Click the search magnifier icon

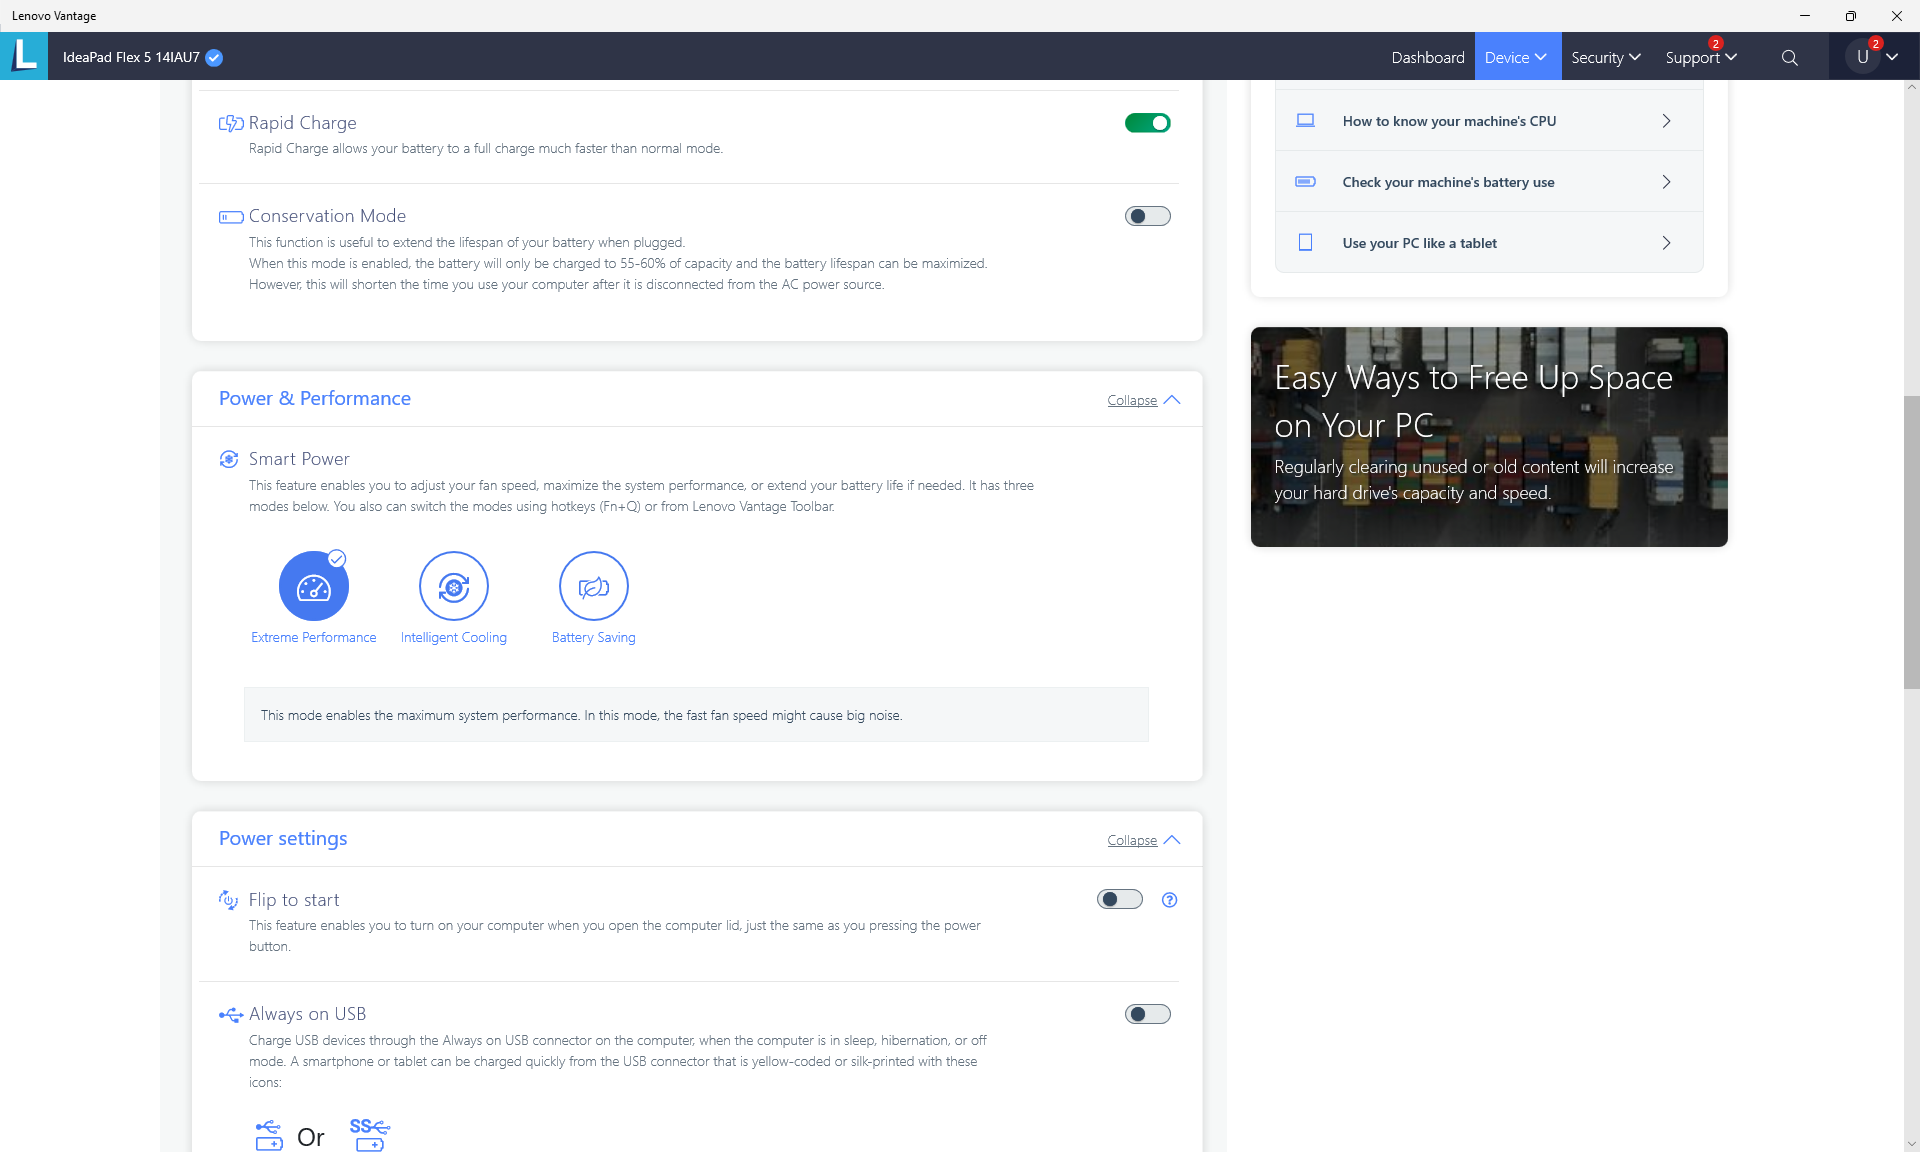point(1789,58)
